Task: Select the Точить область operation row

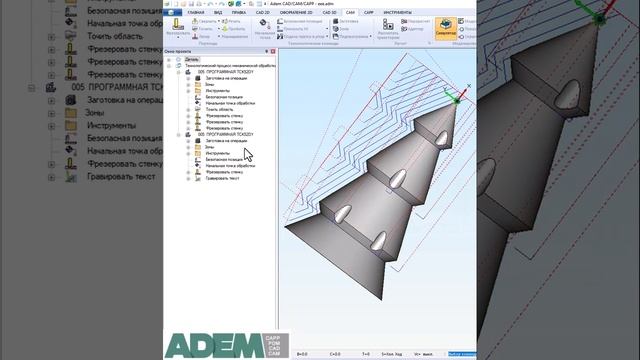Action: (219, 109)
